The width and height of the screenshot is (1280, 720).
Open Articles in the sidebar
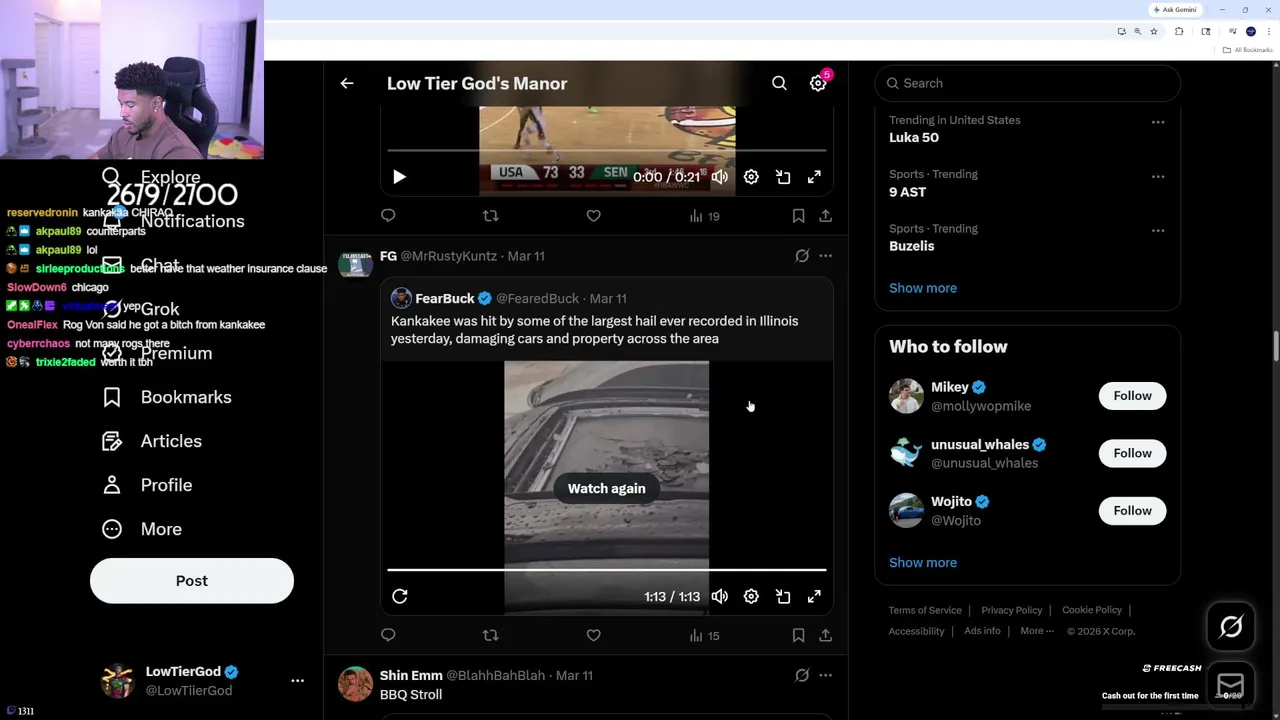click(x=152, y=441)
